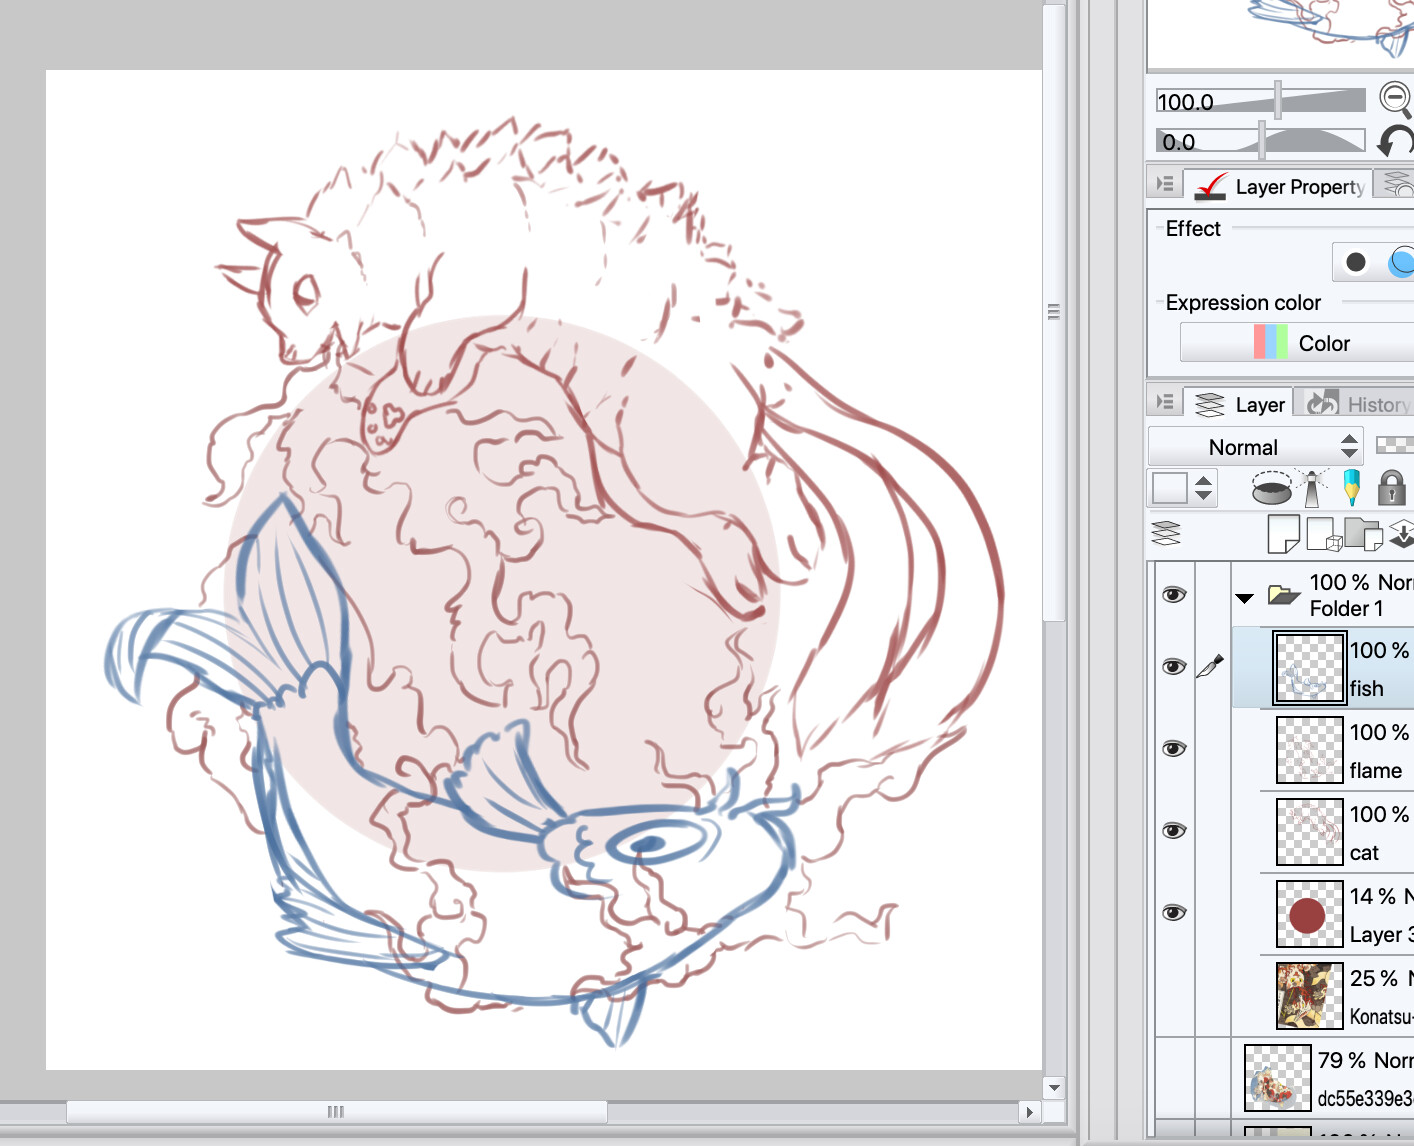This screenshot has width=1414, height=1146.
Task: Click the canvas scroll down arrow
Action: pos(1054,1087)
